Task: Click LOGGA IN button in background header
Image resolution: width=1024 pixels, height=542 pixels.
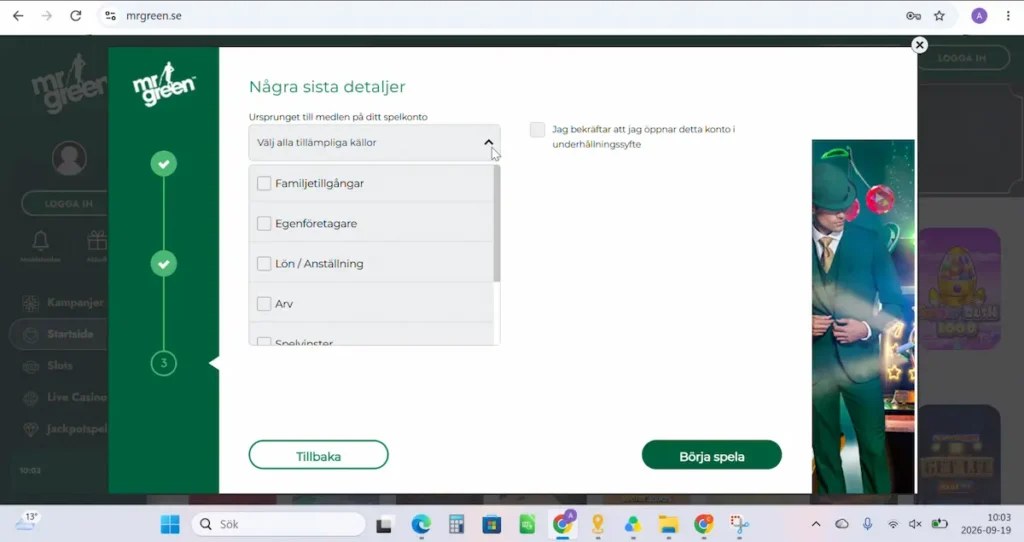Action: click(x=963, y=58)
